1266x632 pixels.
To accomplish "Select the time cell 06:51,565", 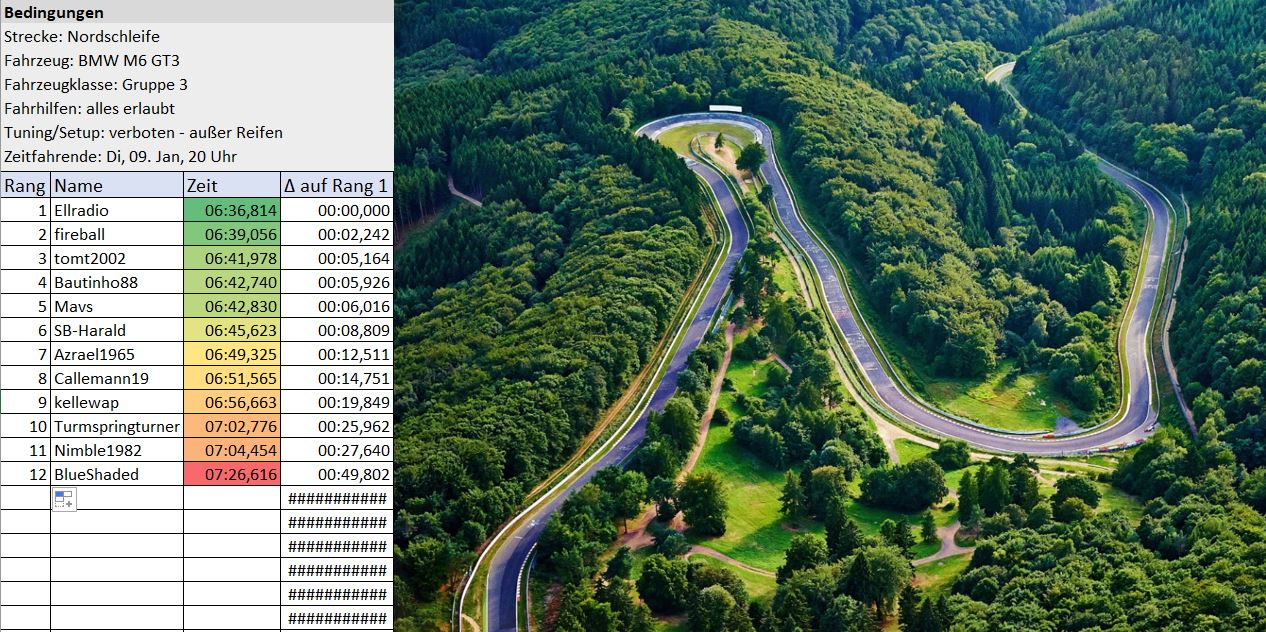I will [x=232, y=378].
